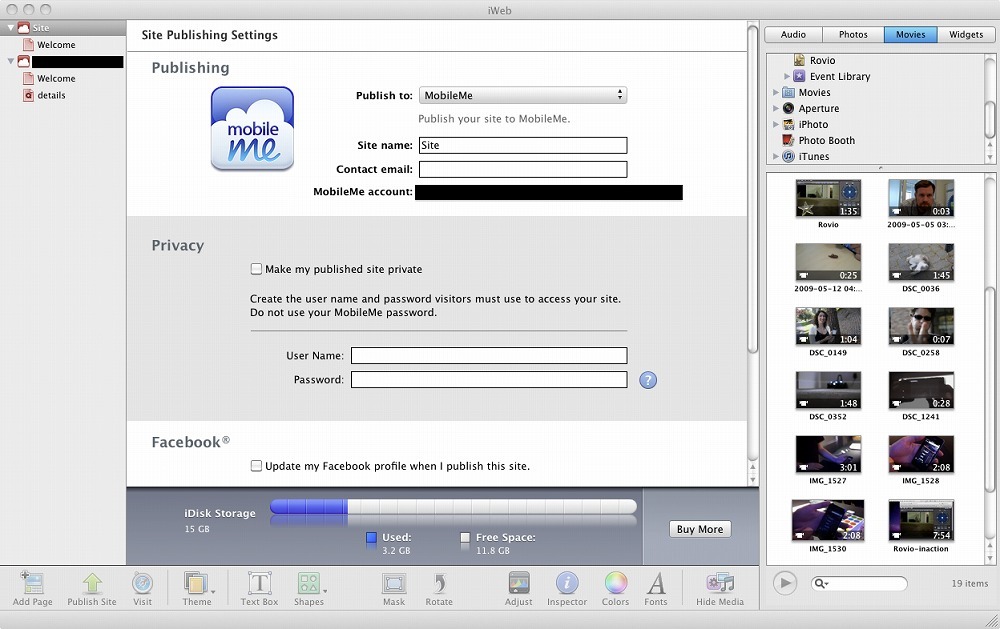Click the white Free Space legend swatch
The height and width of the screenshot is (629, 1000).
(466, 538)
